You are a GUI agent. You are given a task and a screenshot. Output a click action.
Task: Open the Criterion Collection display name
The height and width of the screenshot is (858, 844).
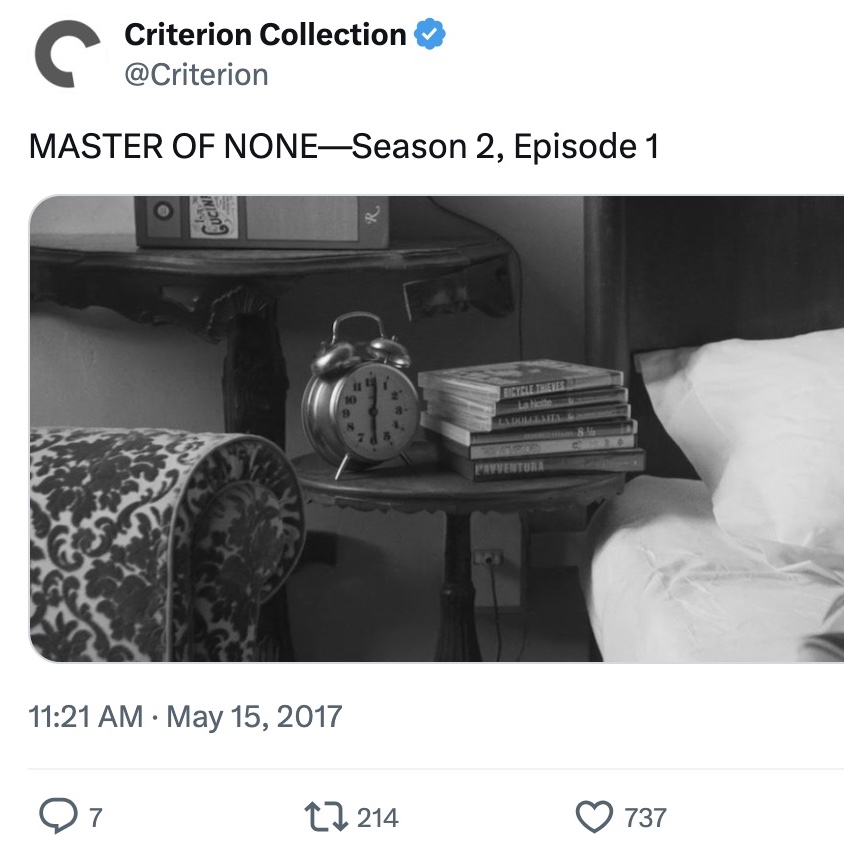[265, 34]
